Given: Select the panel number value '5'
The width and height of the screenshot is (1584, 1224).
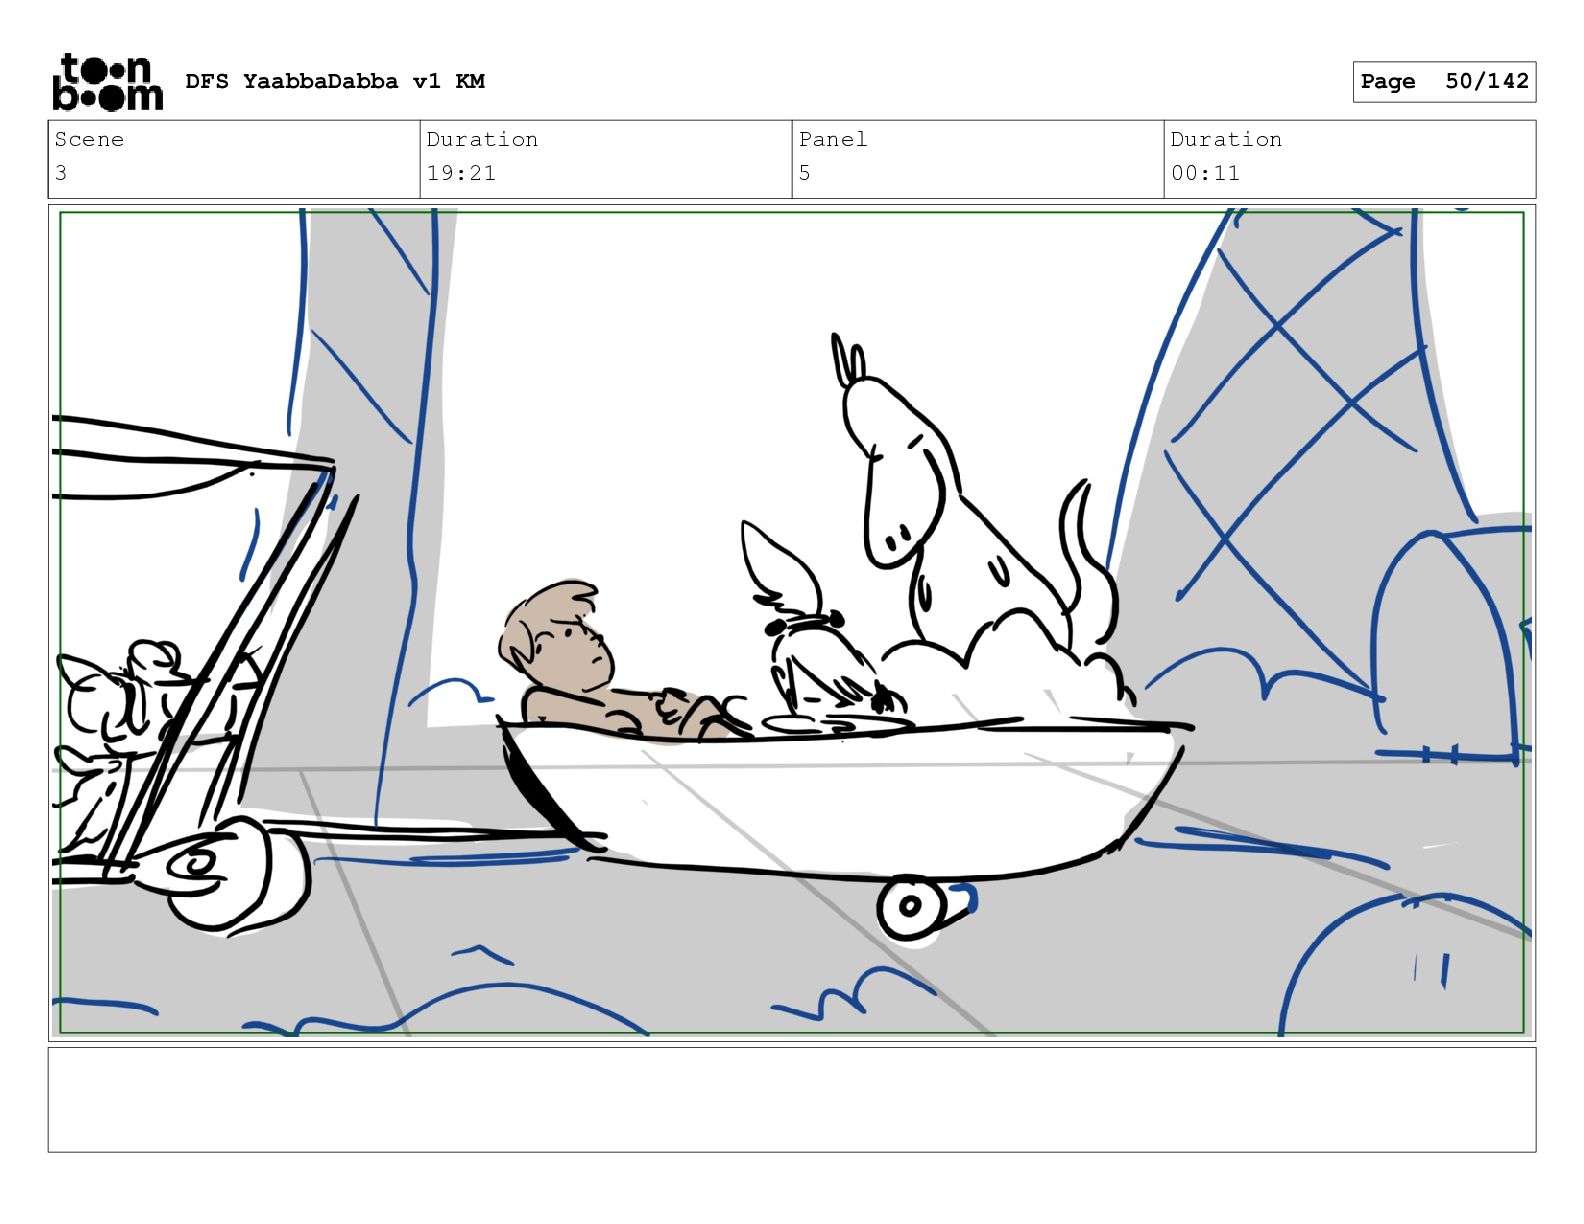Looking at the screenshot, I should [805, 173].
